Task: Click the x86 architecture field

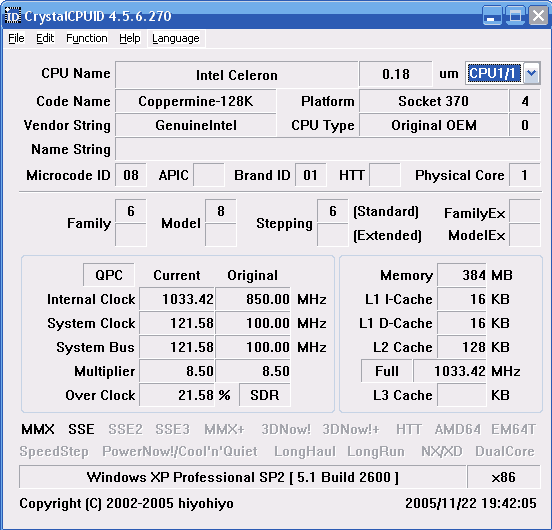Action: point(504,477)
